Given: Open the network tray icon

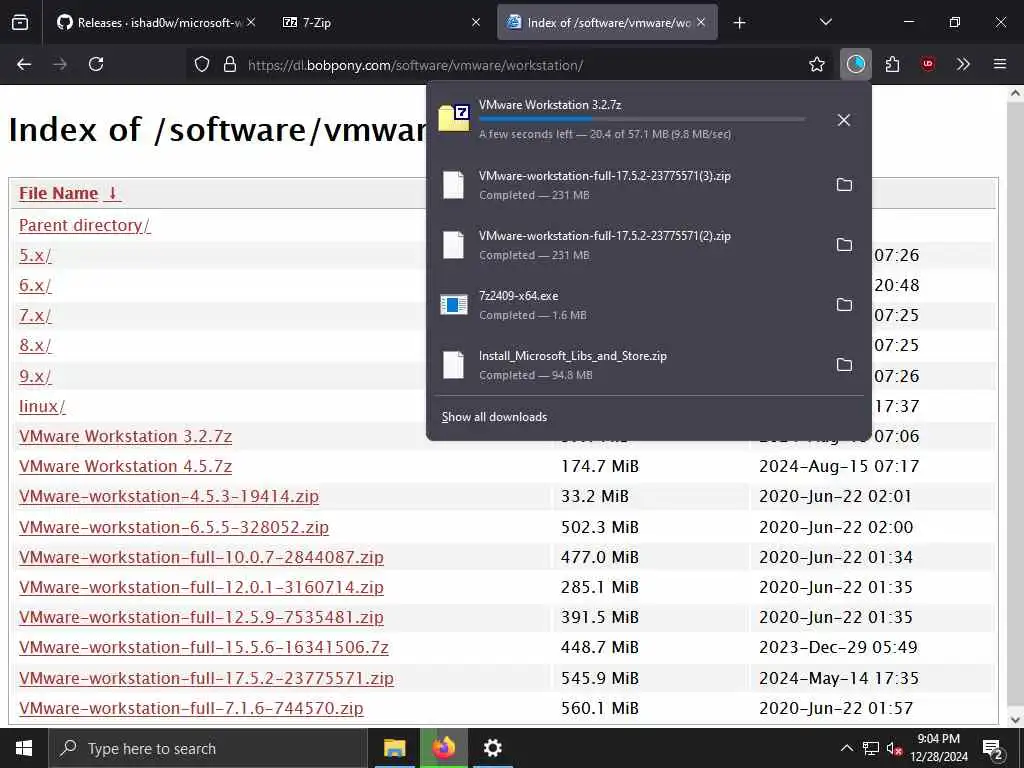Looking at the screenshot, I should 871,748.
